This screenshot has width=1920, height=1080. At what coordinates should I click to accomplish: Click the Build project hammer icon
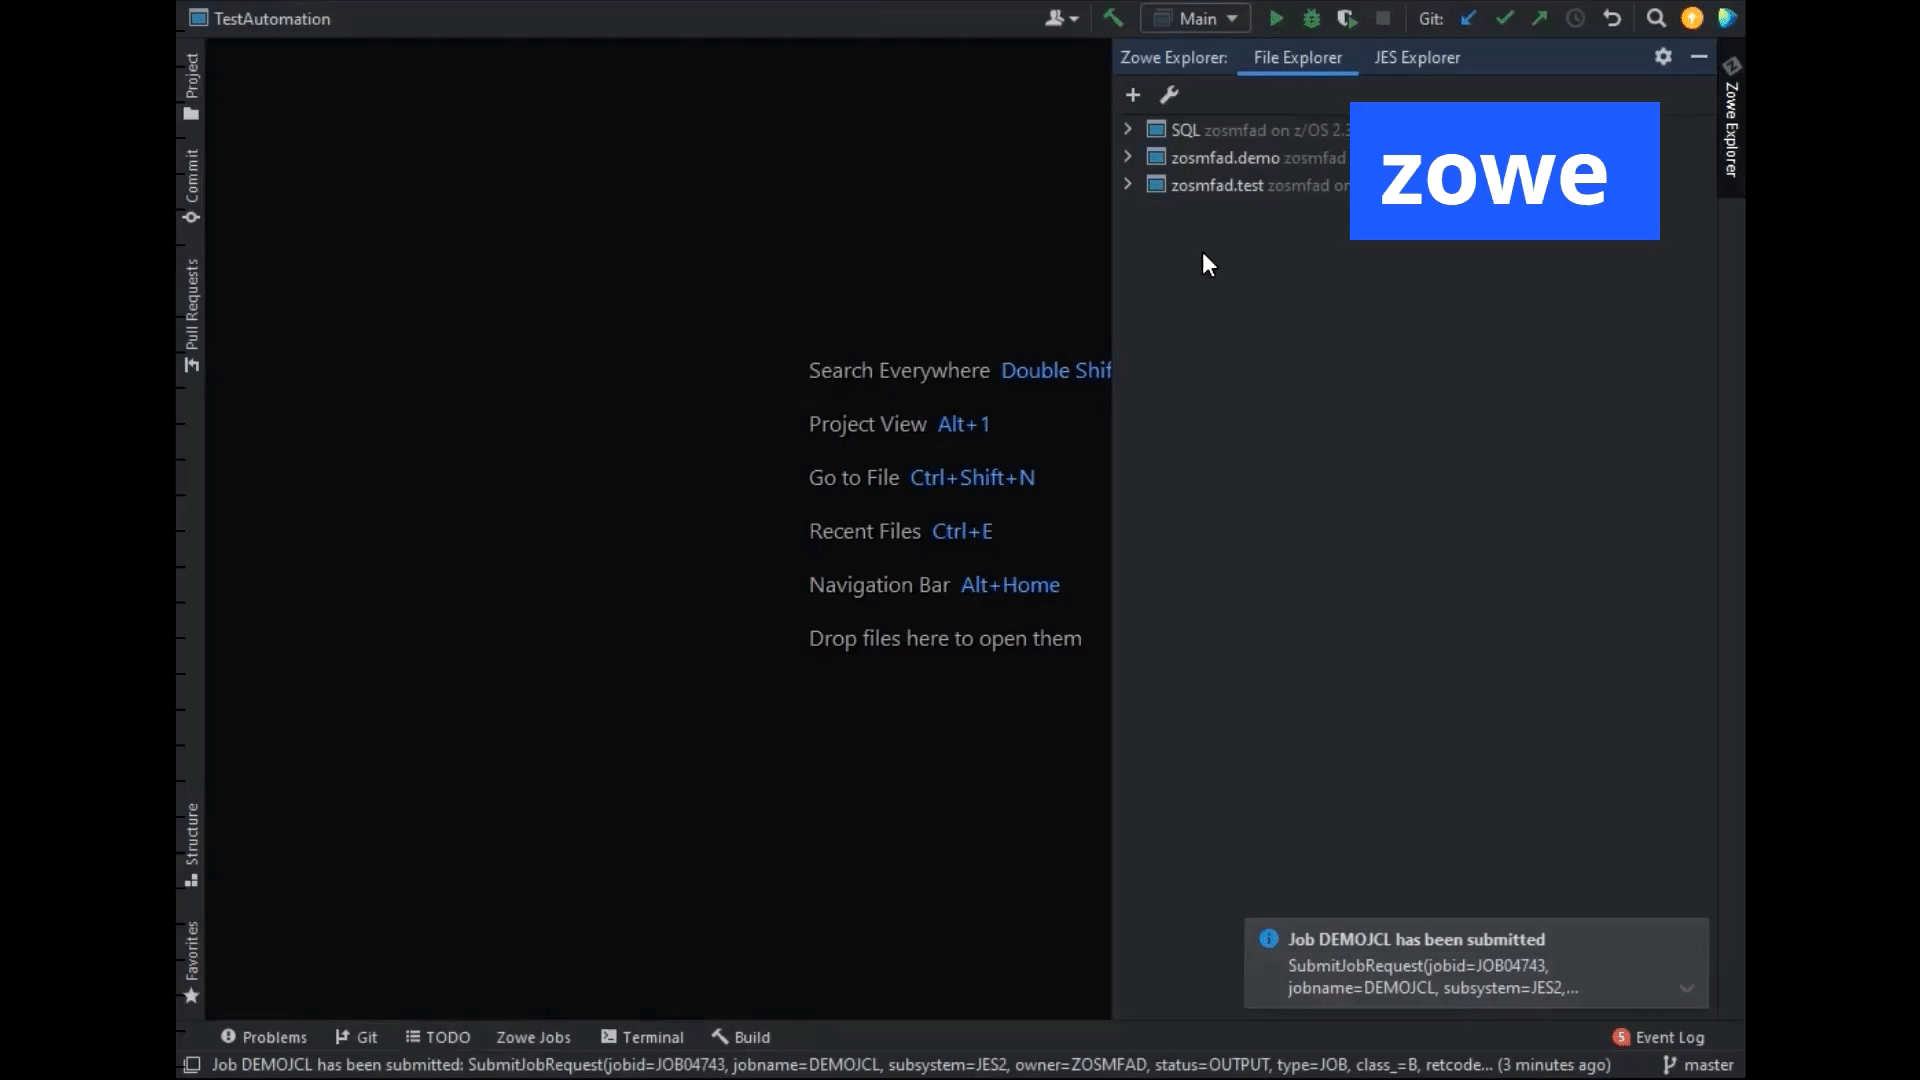click(x=1113, y=18)
